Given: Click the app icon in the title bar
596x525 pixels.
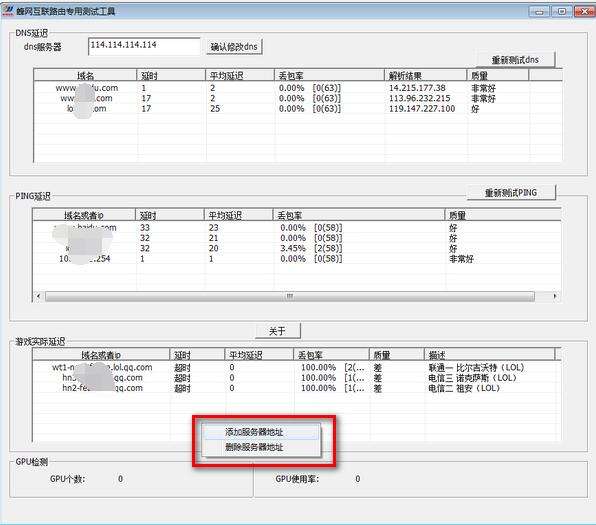Looking at the screenshot, I should click(8, 11).
